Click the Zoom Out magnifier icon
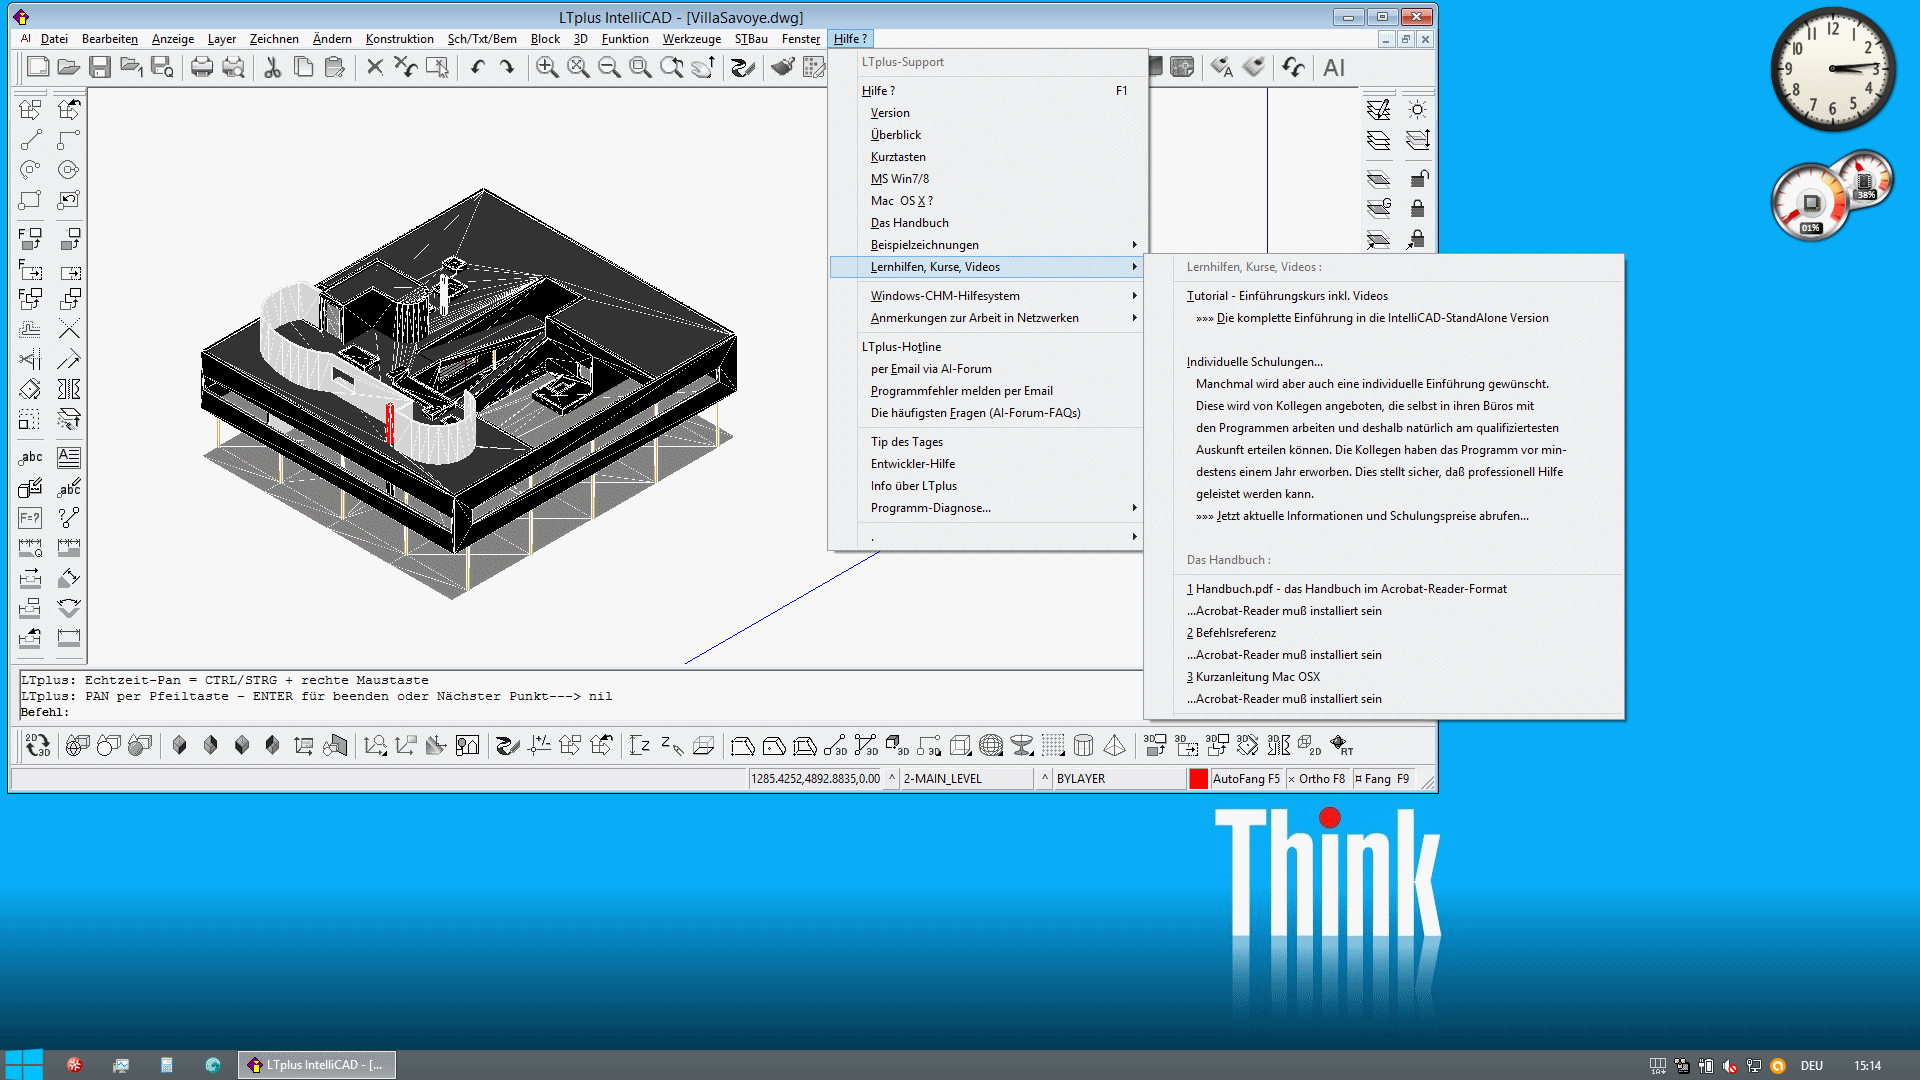This screenshot has height=1080, width=1920. (609, 67)
